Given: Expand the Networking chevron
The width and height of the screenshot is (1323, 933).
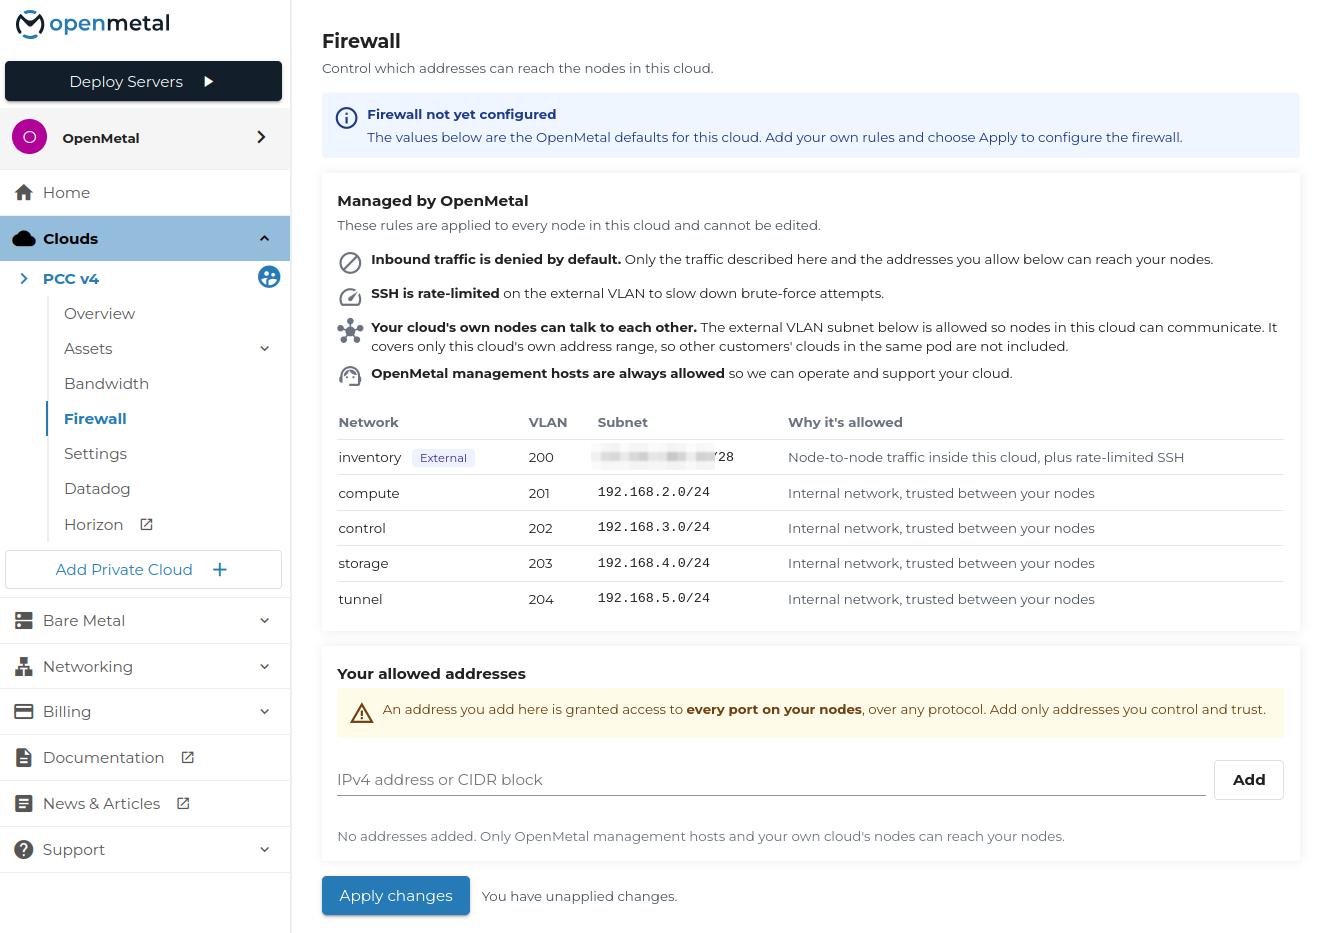Looking at the screenshot, I should click(265, 667).
